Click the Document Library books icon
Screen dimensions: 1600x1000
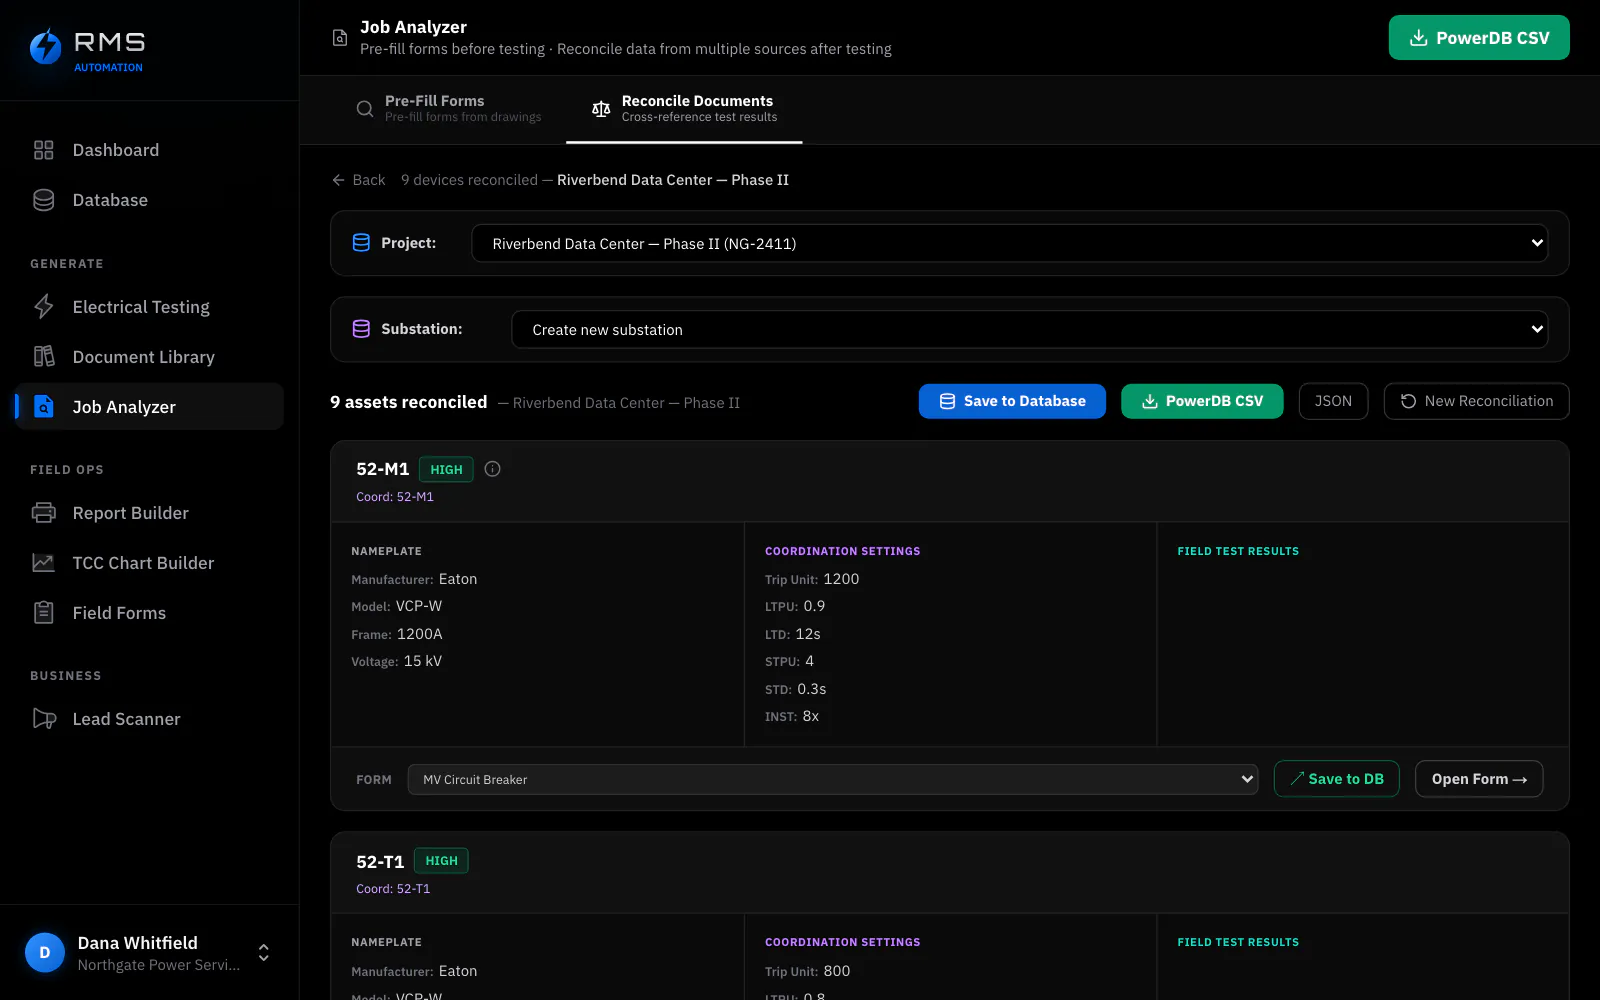click(44, 357)
